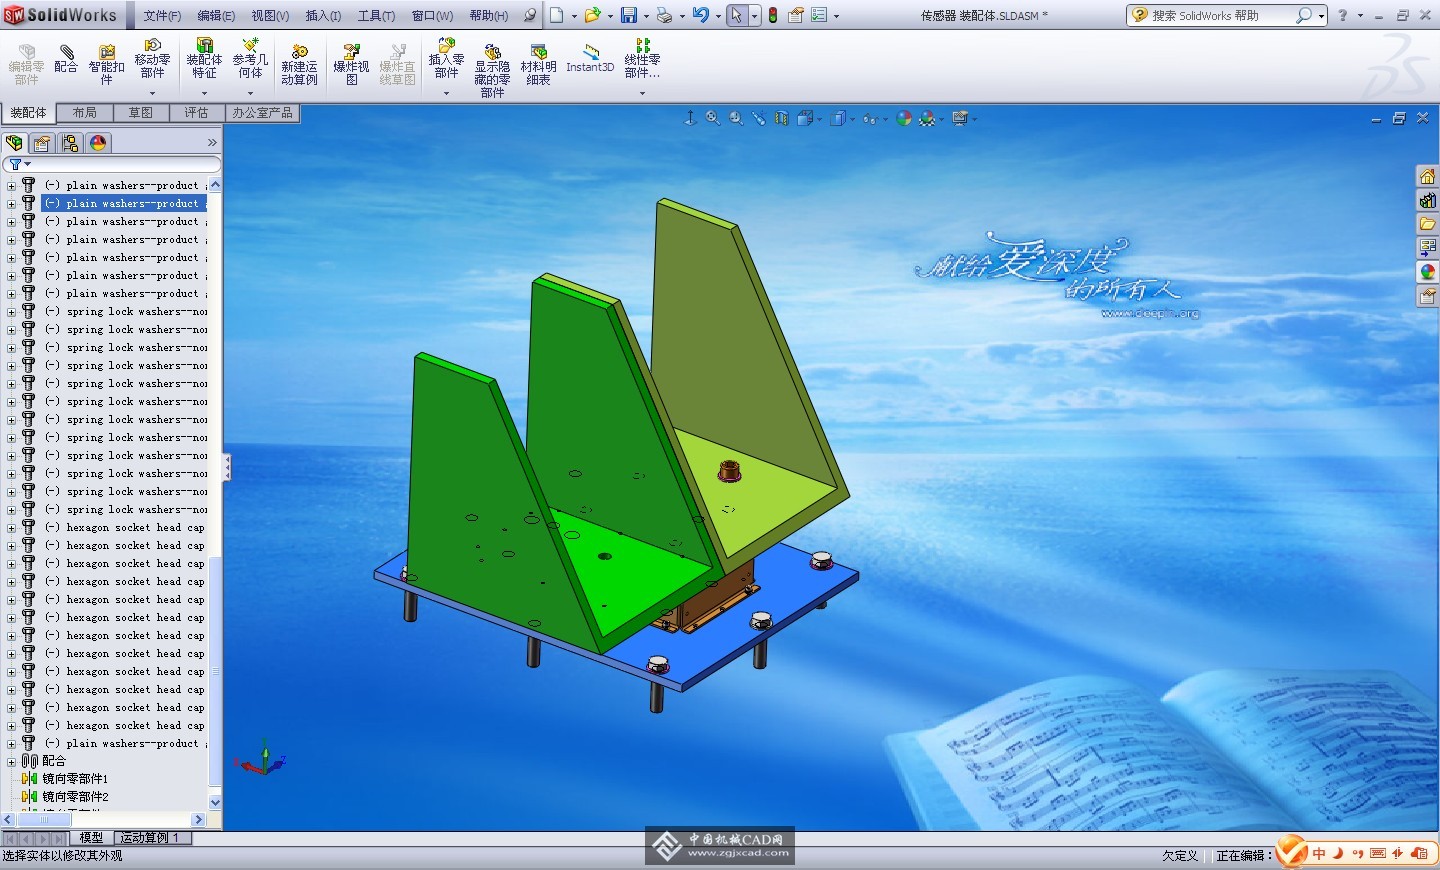The image size is (1440, 870).
Task: Open Appearances color ball in task pane
Action: (1427, 272)
